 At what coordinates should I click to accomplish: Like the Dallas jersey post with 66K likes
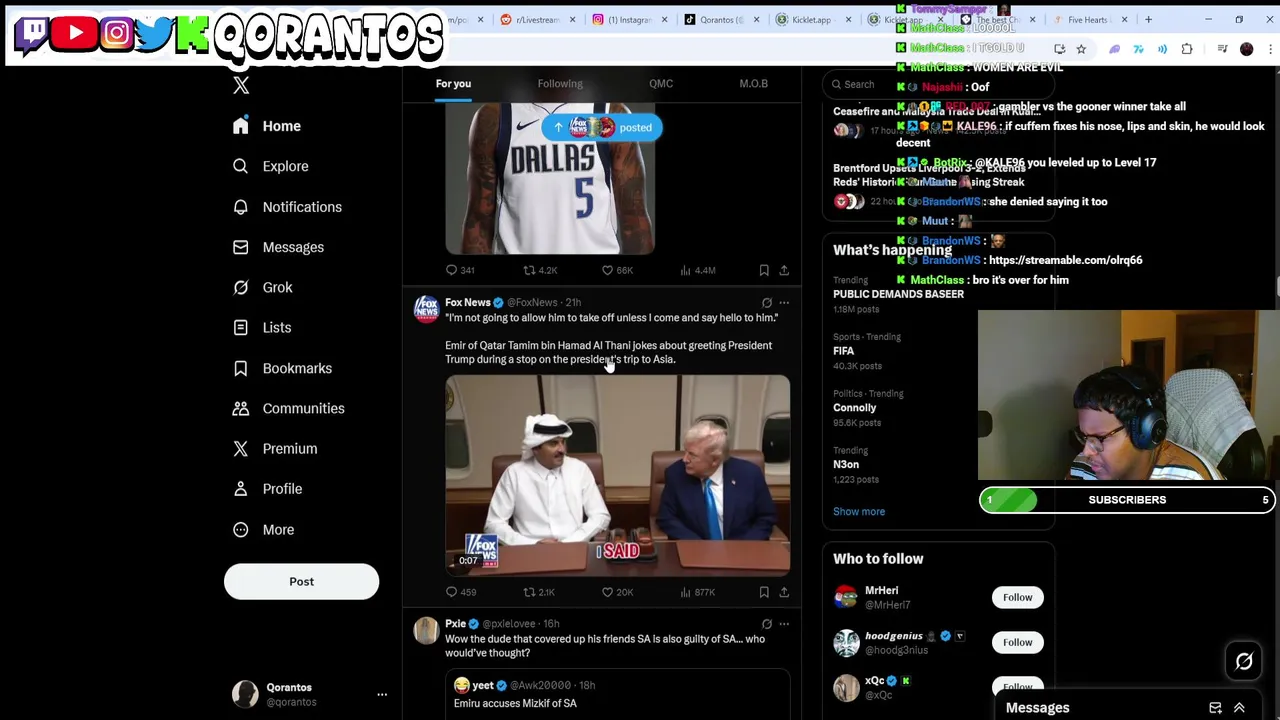pyautogui.click(x=617, y=270)
